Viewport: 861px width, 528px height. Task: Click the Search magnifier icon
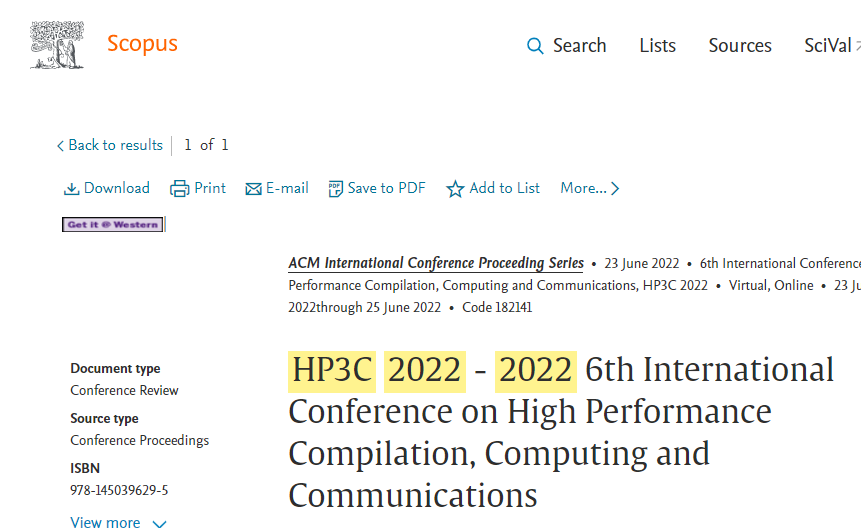click(535, 46)
